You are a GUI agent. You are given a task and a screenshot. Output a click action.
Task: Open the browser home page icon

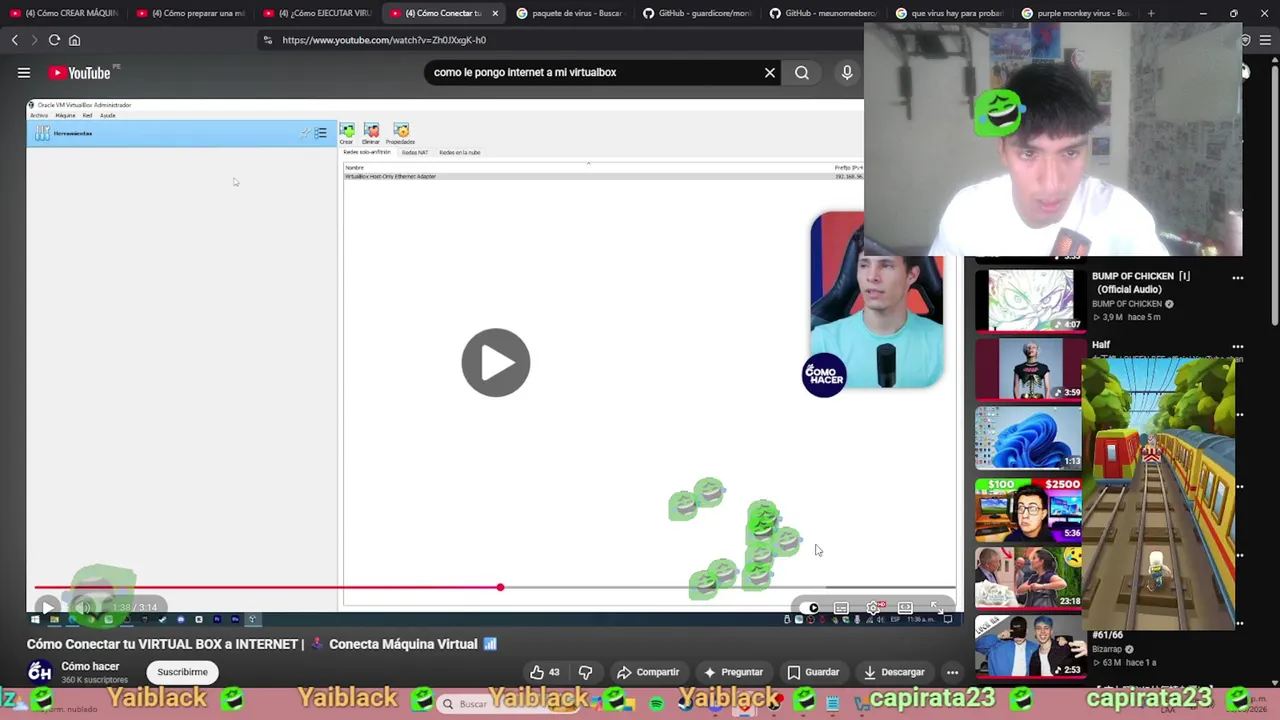pyautogui.click(x=74, y=40)
